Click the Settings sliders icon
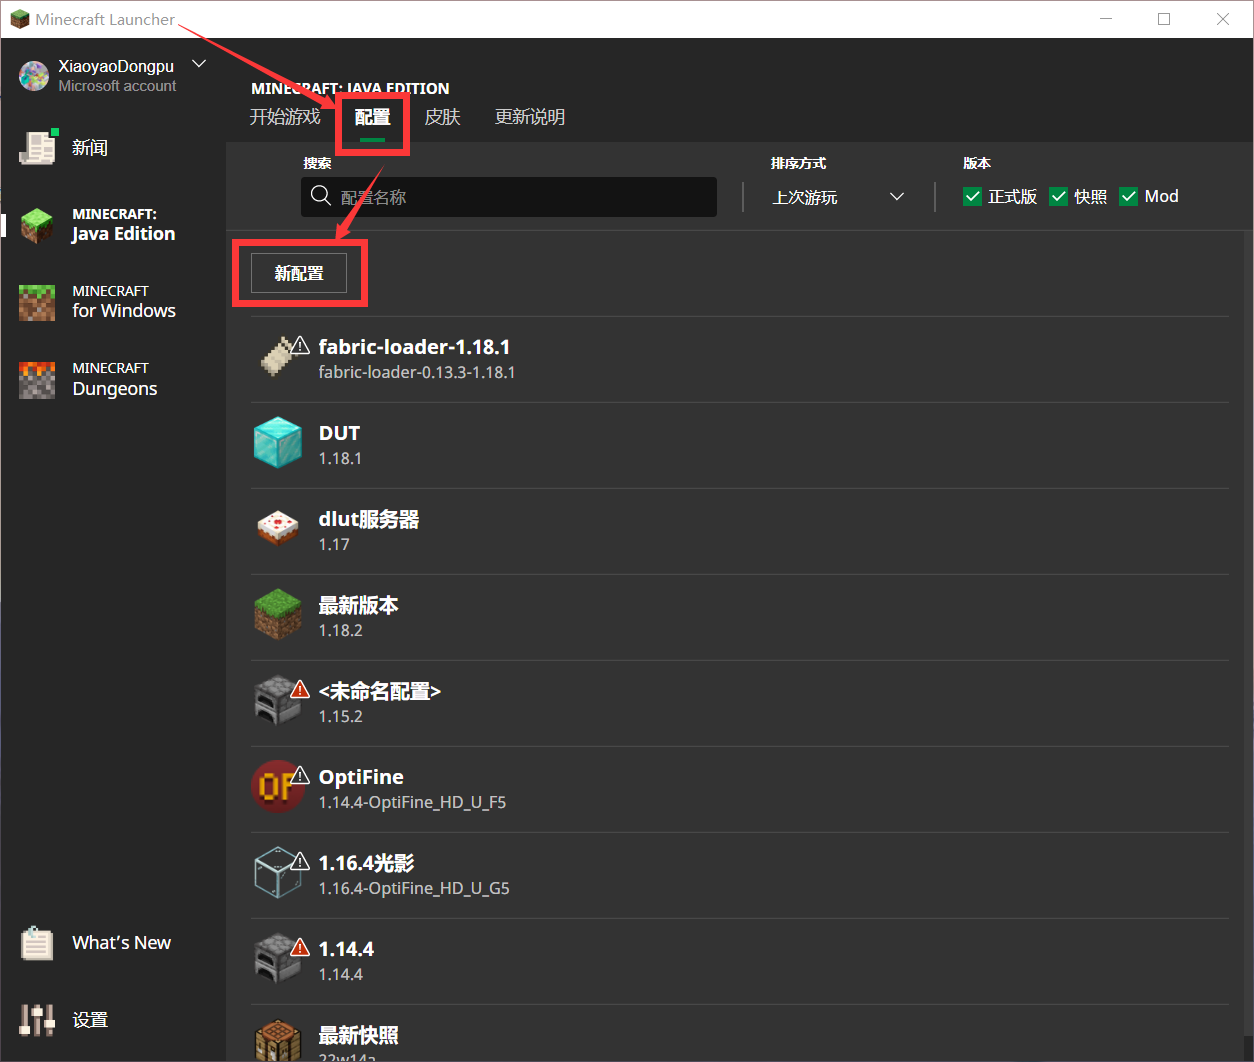The height and width of the screenshot is (1062, 1254). pos(38,1020)
